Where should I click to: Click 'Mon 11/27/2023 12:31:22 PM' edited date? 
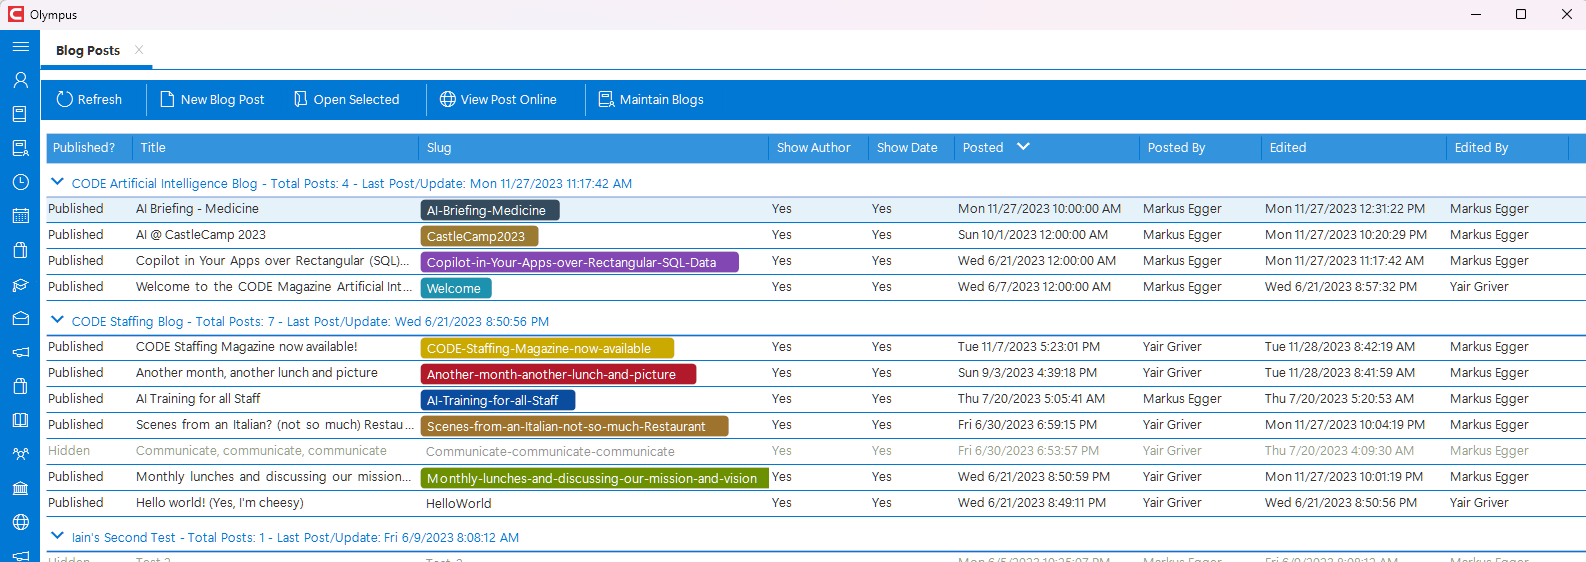(x=1345, y=208)
